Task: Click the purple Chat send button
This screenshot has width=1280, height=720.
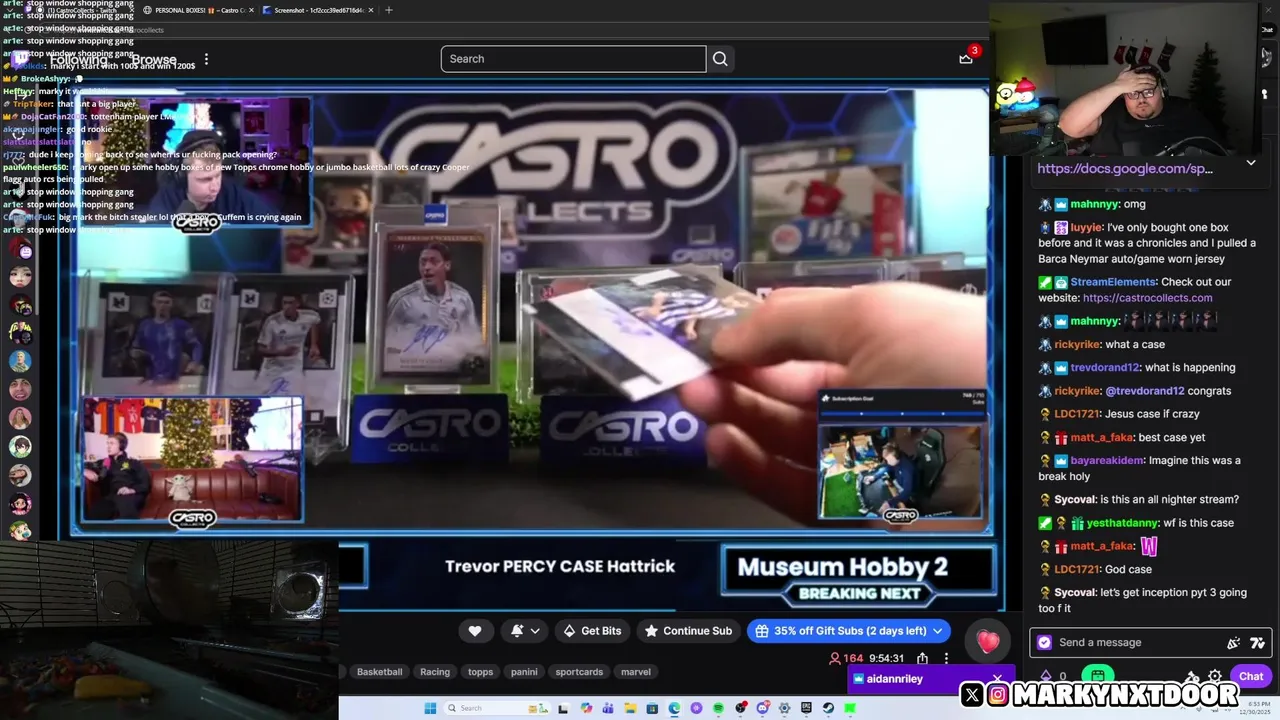Action: (x=1251, y=676)
